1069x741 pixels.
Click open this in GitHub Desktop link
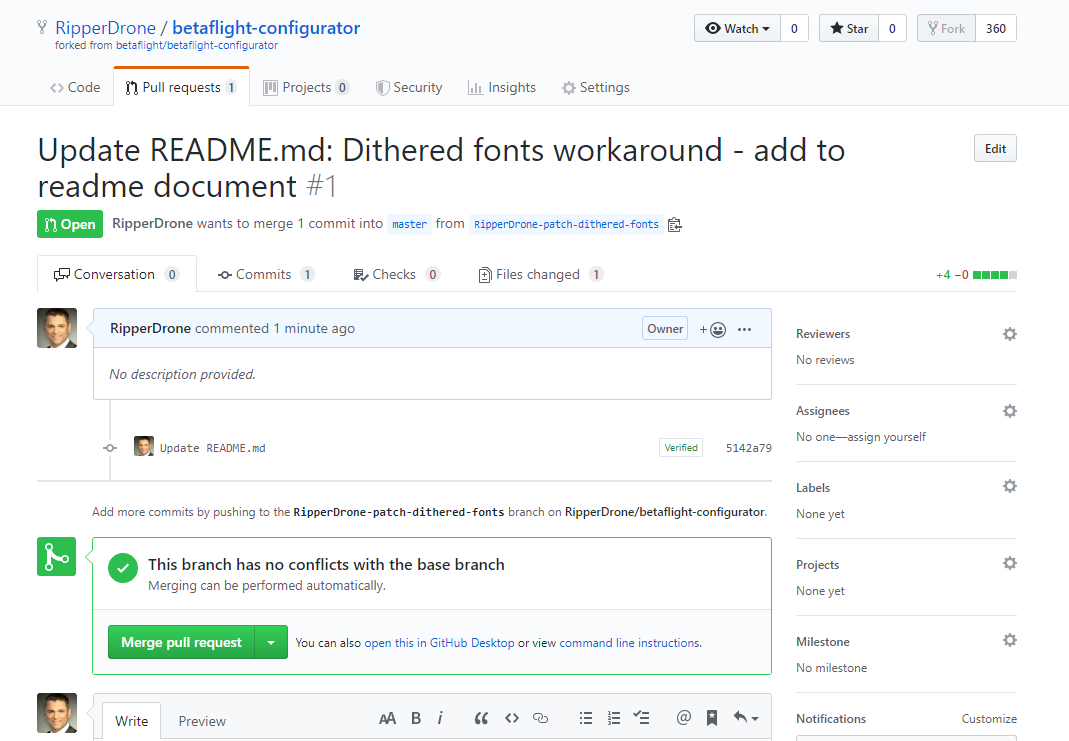(439, 643)
